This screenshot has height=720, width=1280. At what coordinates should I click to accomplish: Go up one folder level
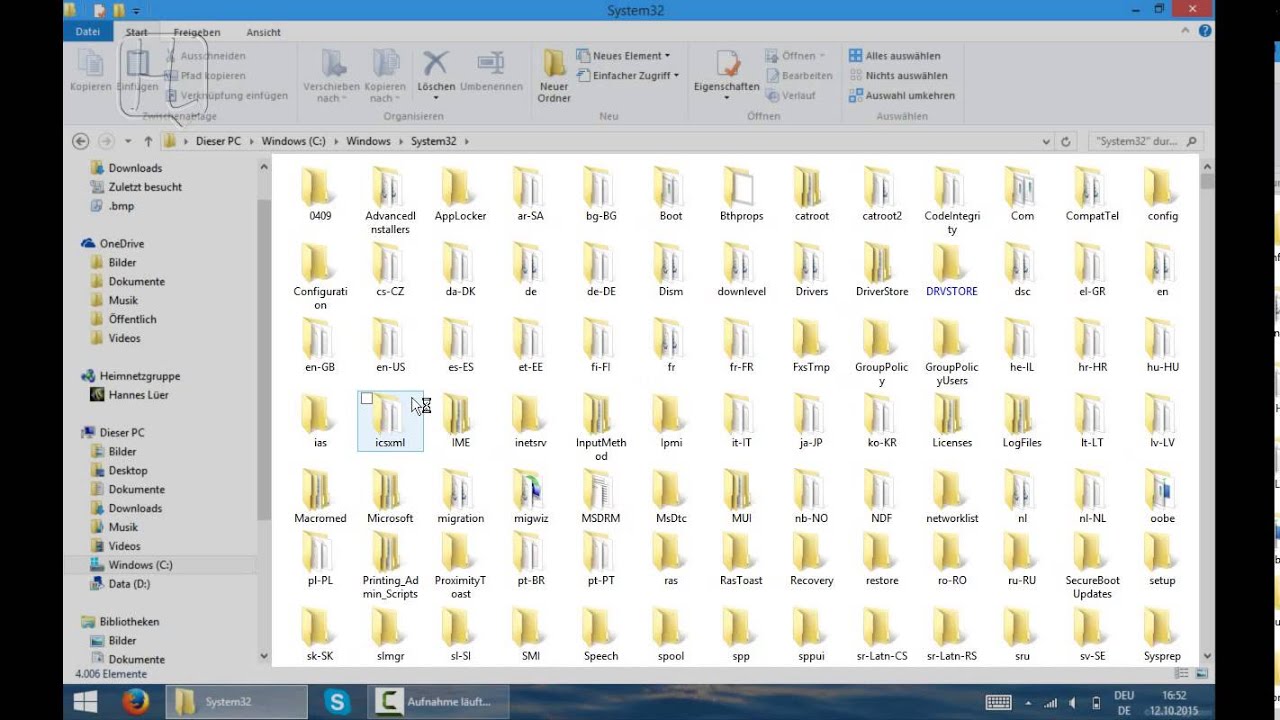148,141
